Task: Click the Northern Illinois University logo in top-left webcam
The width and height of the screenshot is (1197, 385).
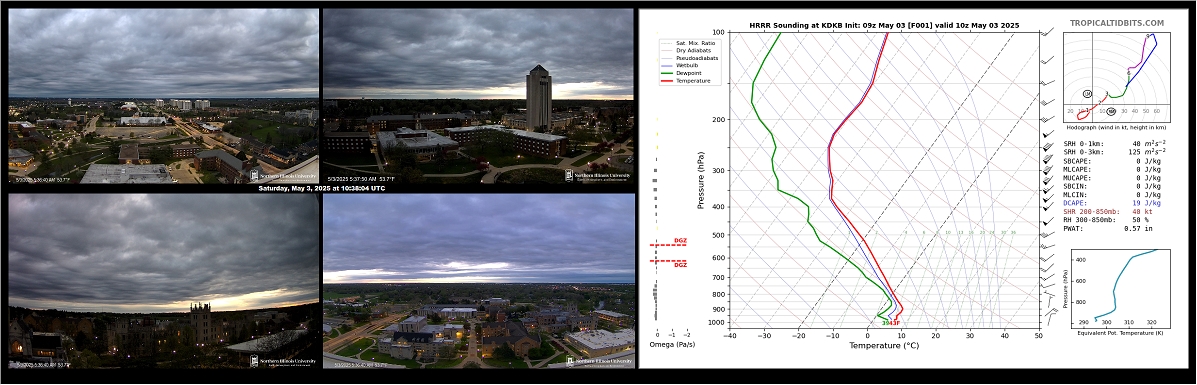Action: [x=282, y=175]
